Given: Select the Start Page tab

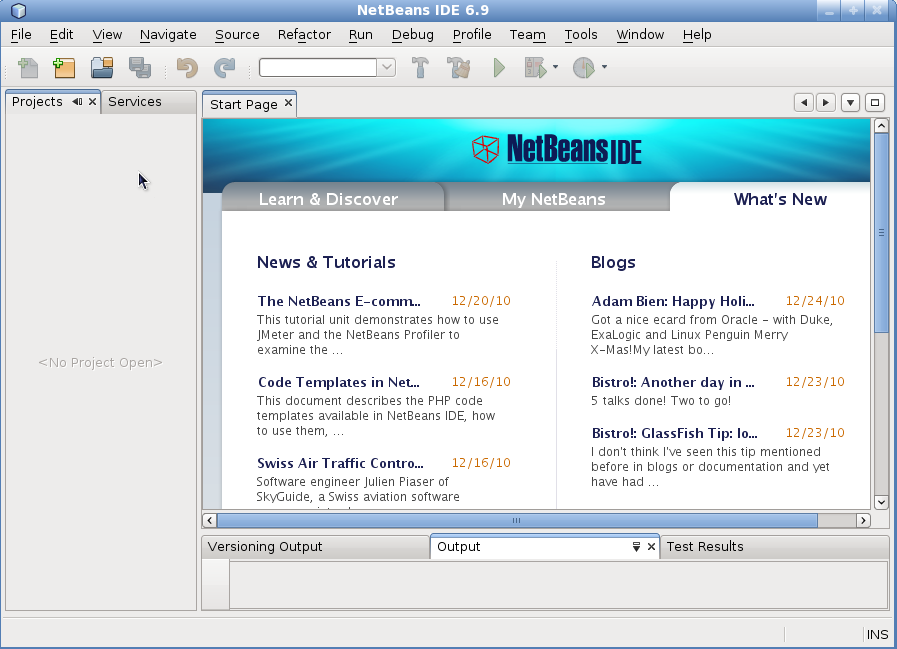Looking at the screenshot, I should click(243, 104).
